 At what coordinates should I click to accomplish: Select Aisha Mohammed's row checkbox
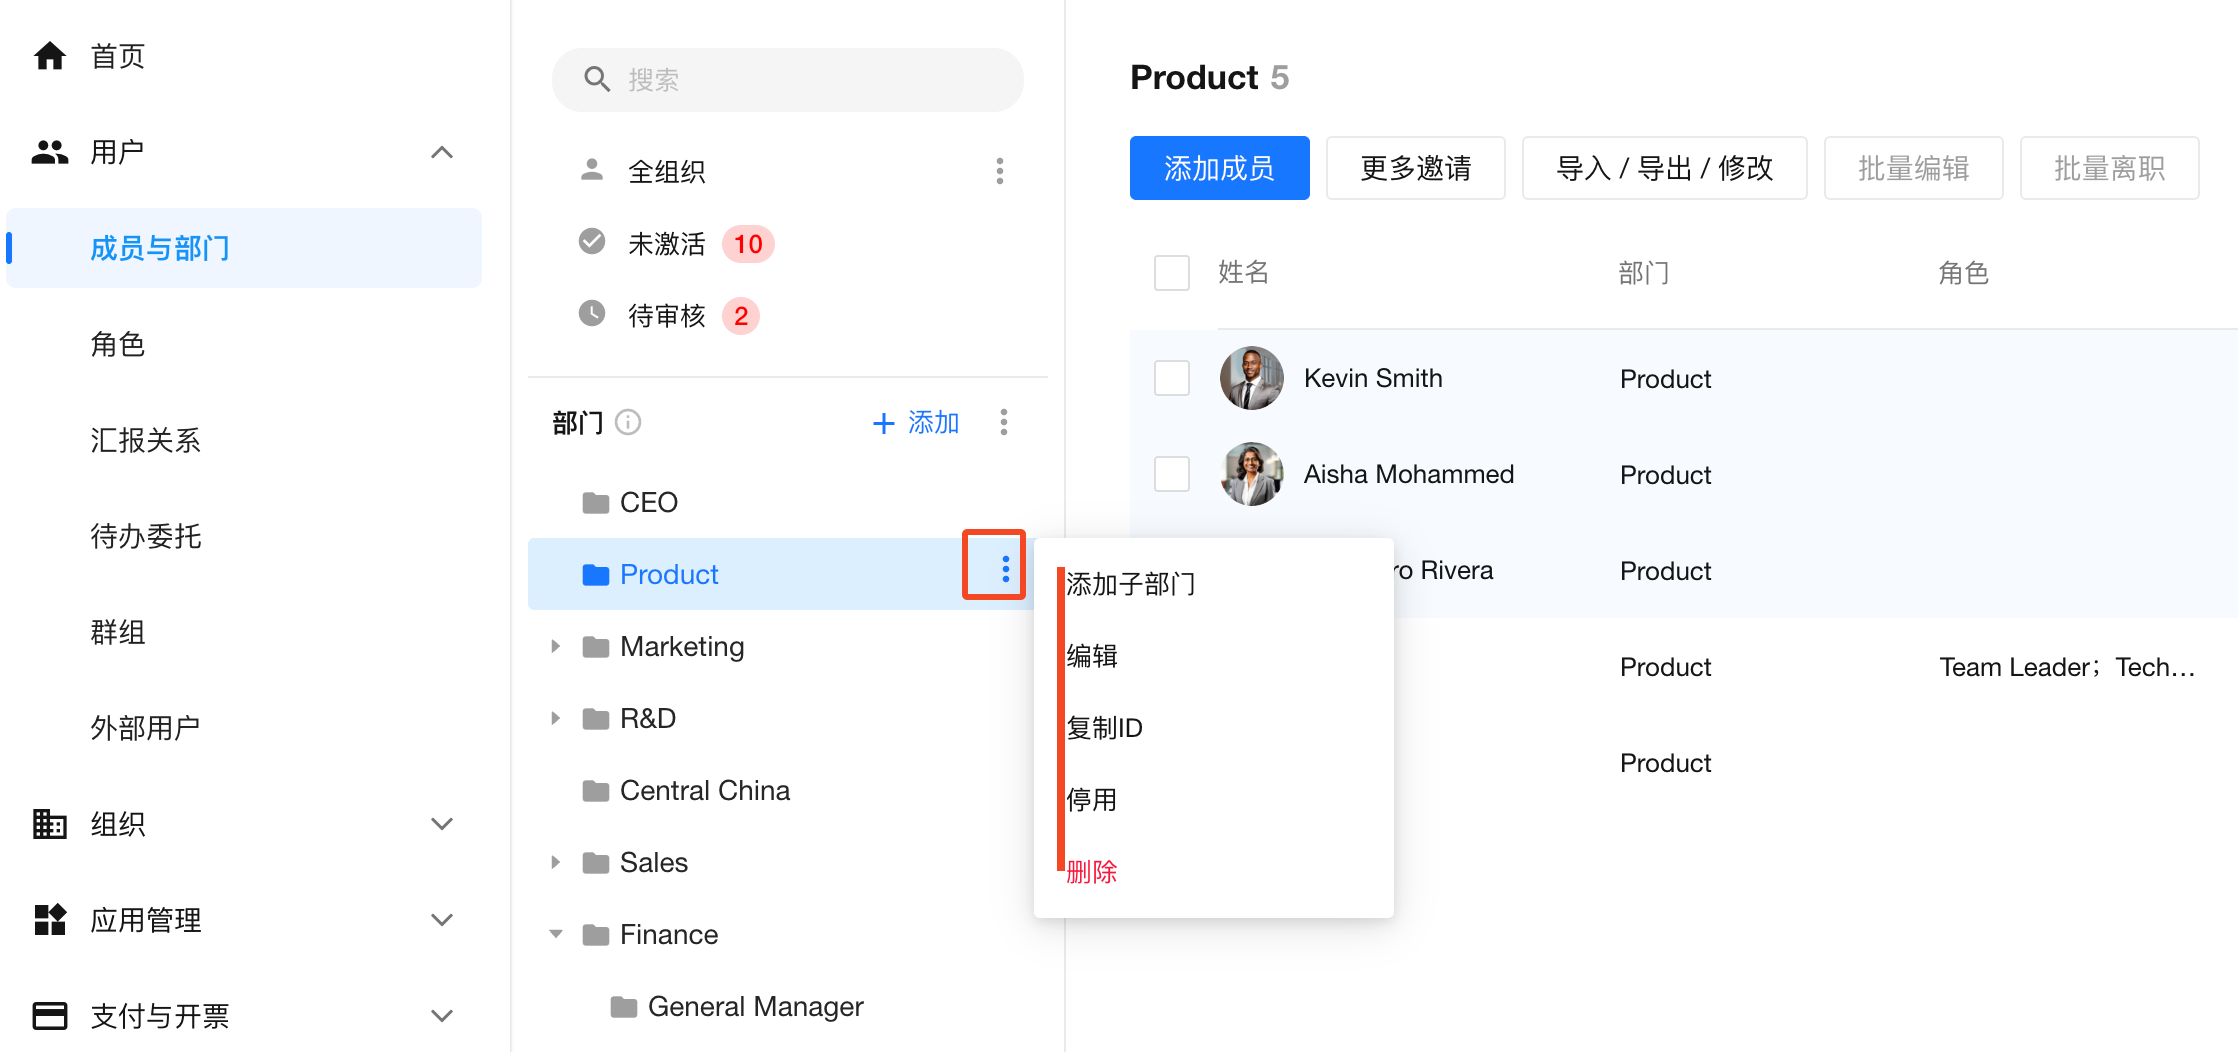[x=1171, y=474]
